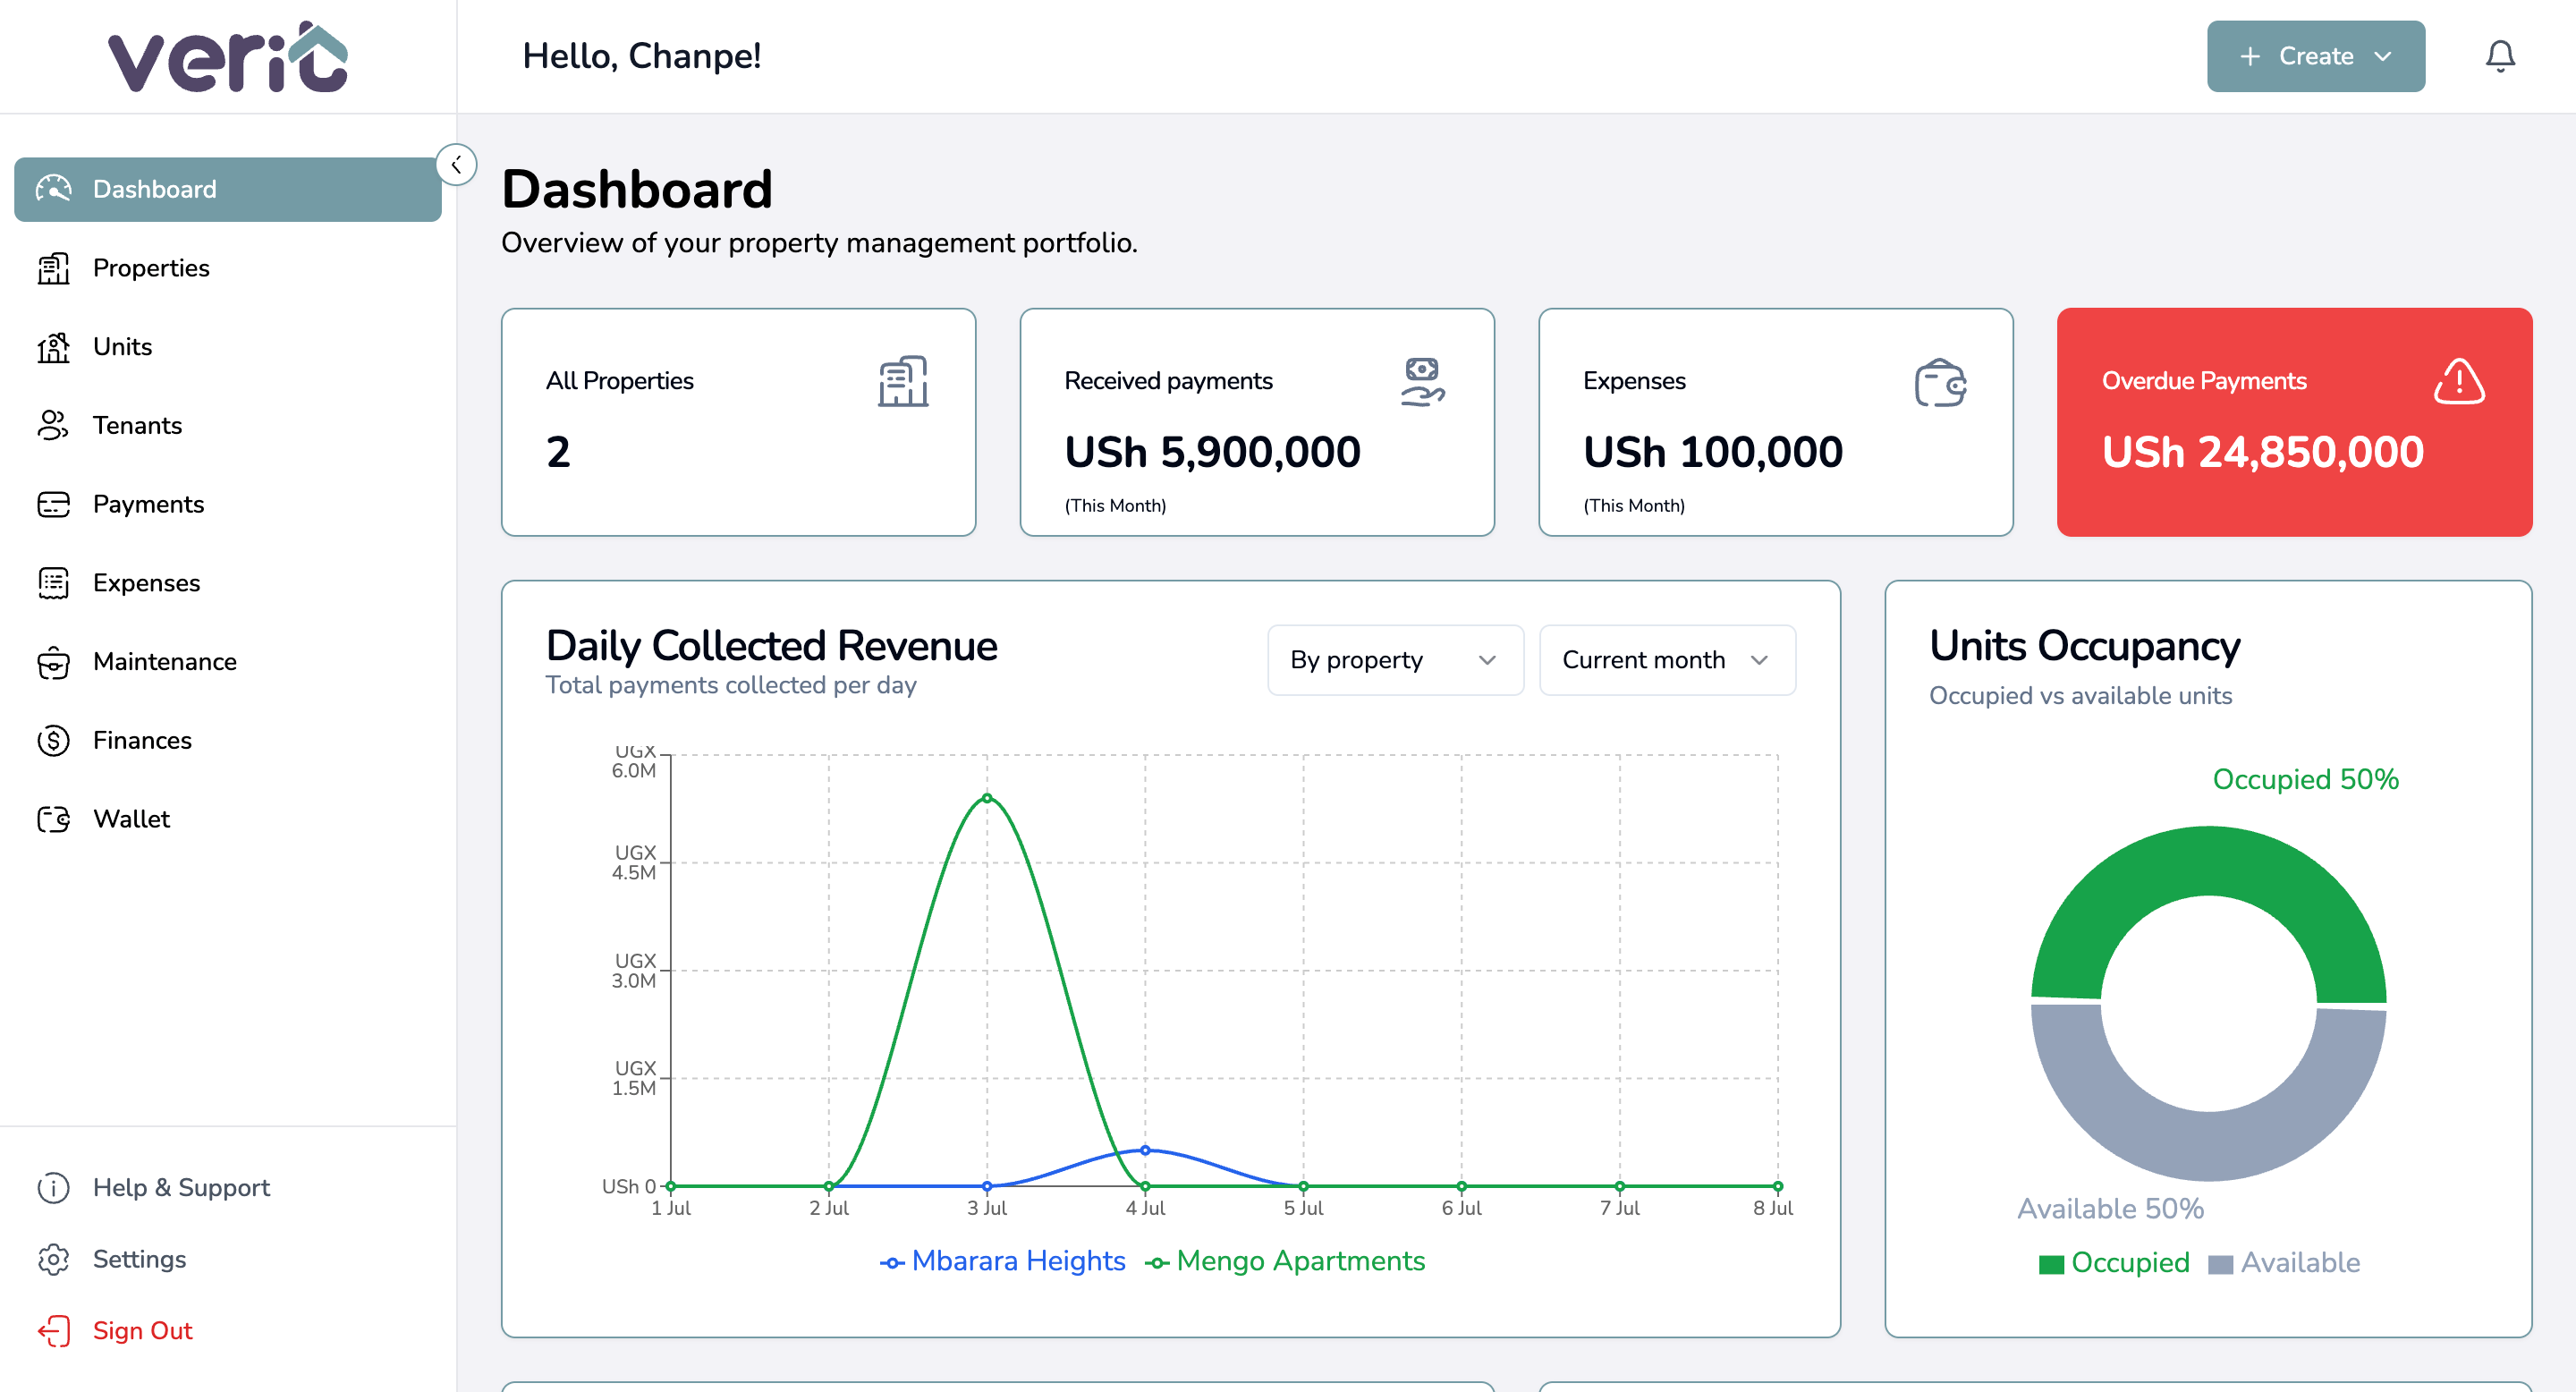Click building icon on All Properties card

point(903,381)
